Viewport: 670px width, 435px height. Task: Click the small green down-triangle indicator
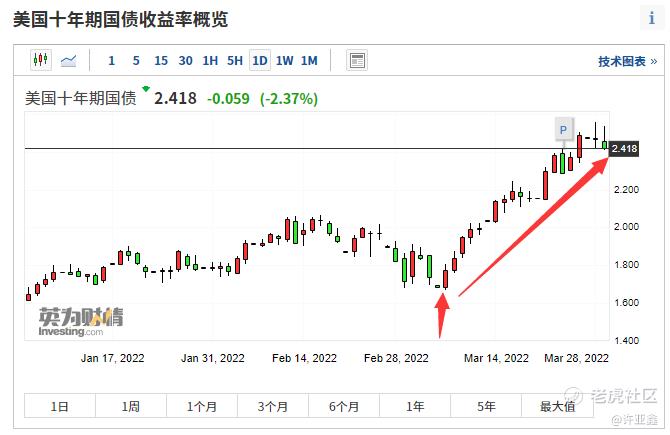pyautogui.click(x=146, y=89)
